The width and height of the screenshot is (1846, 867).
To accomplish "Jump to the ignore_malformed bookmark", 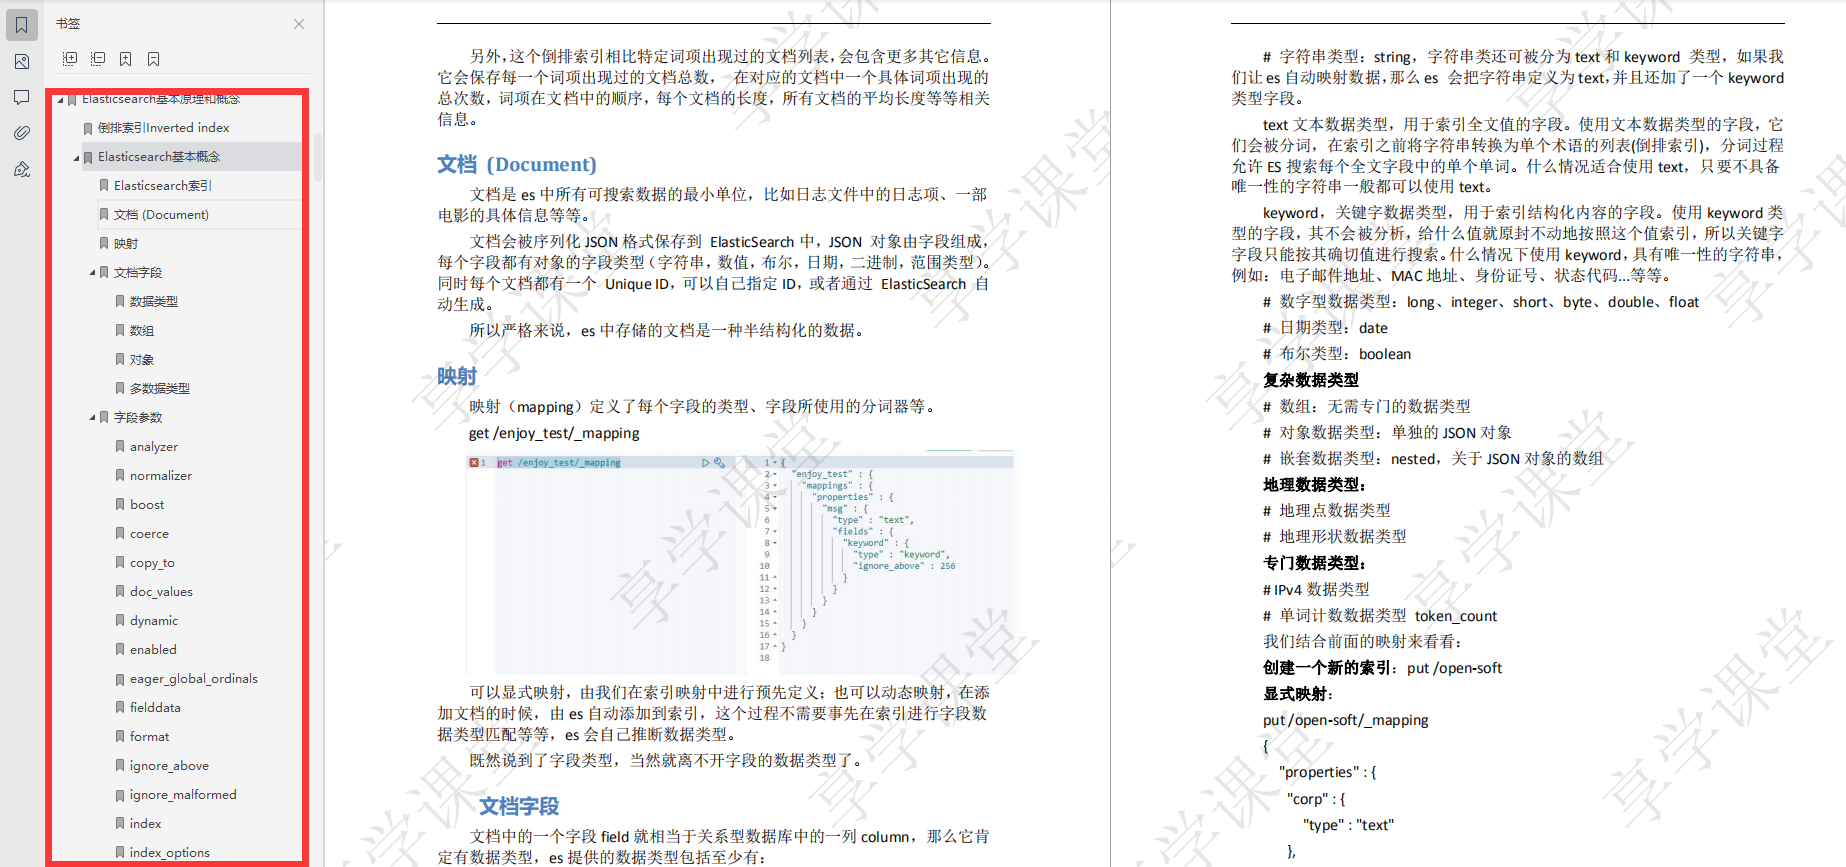I will [x=183, y=795].
